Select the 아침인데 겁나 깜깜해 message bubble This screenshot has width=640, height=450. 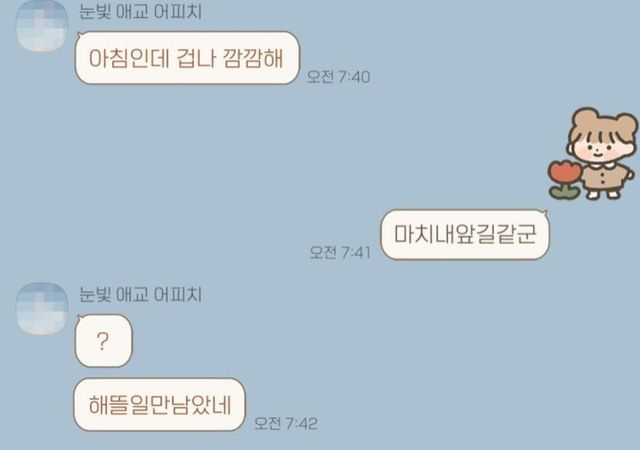(187, 58)
